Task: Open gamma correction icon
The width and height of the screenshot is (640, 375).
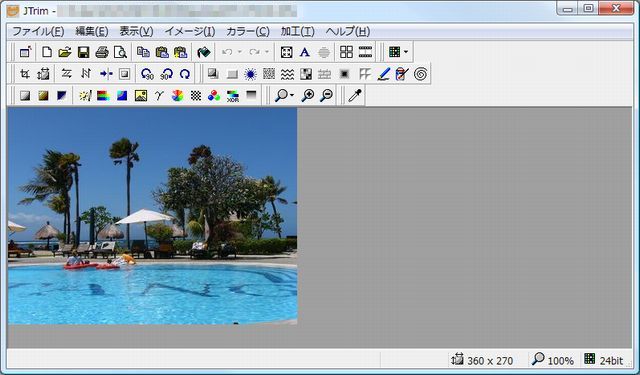Action: coord(159,95)
